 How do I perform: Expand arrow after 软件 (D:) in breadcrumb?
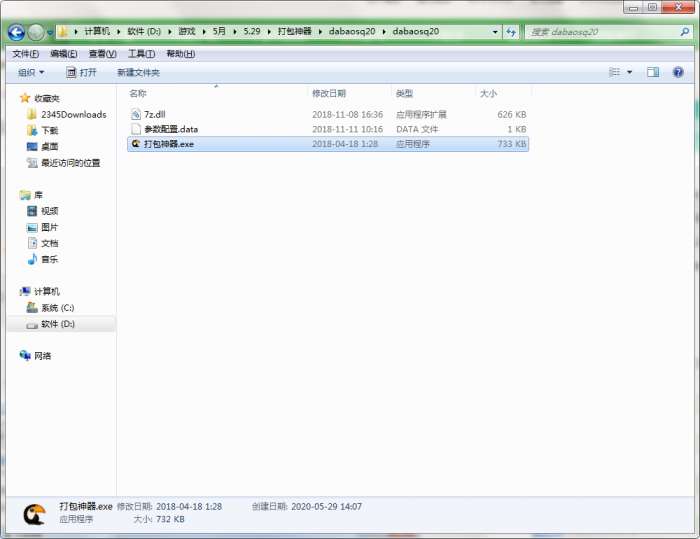coord(169,31)
